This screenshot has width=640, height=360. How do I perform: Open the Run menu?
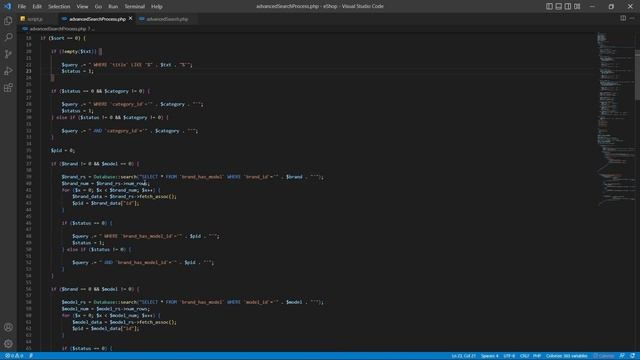pos(113,7)
